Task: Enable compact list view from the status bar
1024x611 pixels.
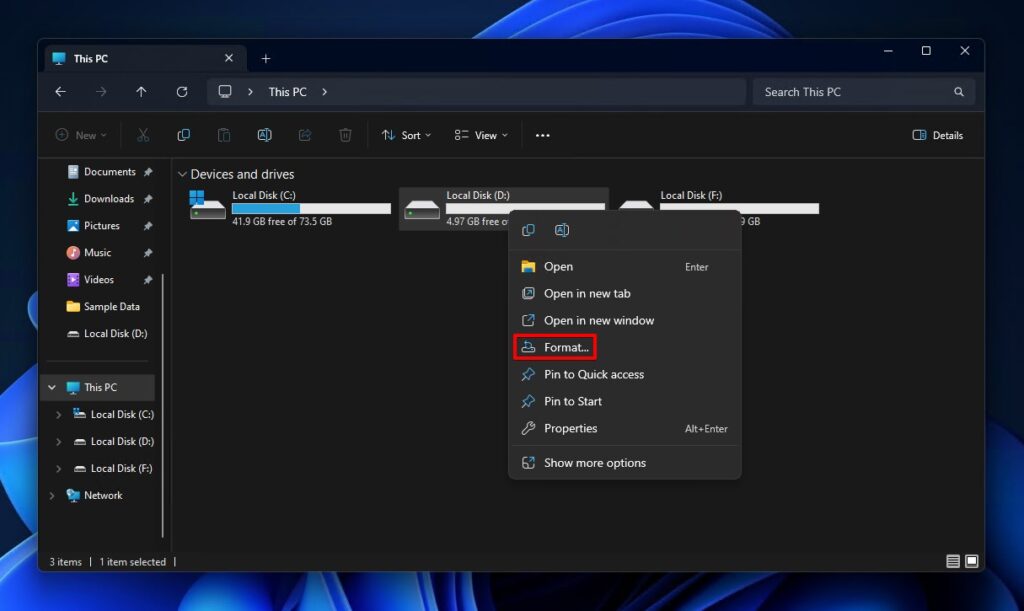Action: click(952, 561)
